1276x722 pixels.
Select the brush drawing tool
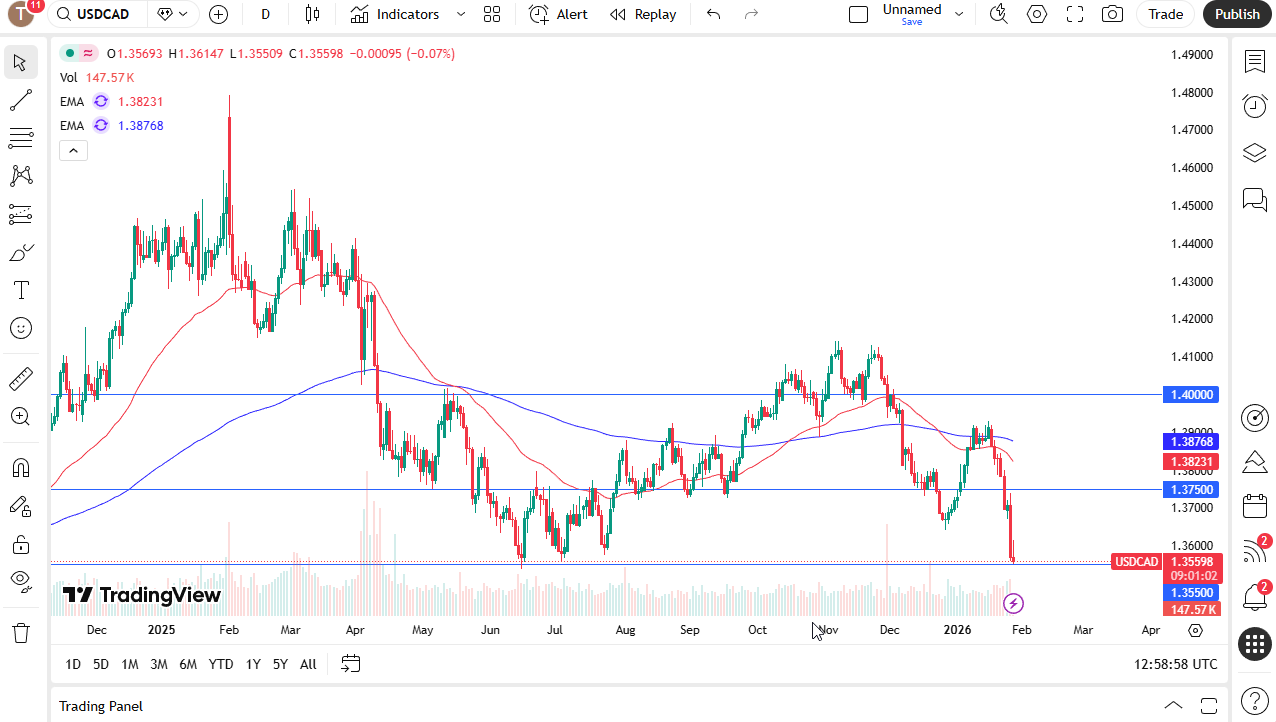(x=19, y=252)
